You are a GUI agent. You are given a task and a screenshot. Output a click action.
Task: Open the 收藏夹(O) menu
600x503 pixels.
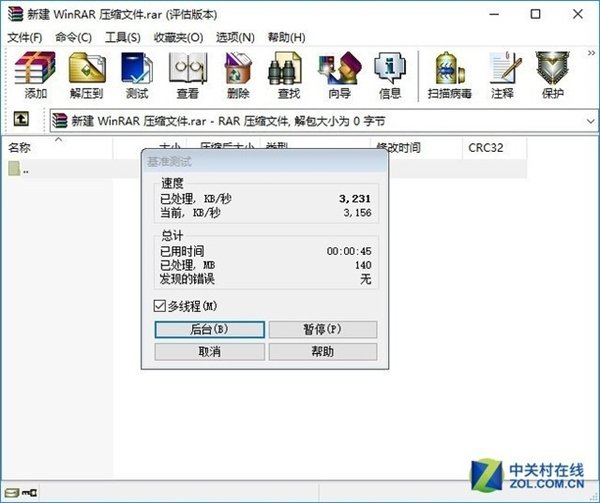point(178,37)
